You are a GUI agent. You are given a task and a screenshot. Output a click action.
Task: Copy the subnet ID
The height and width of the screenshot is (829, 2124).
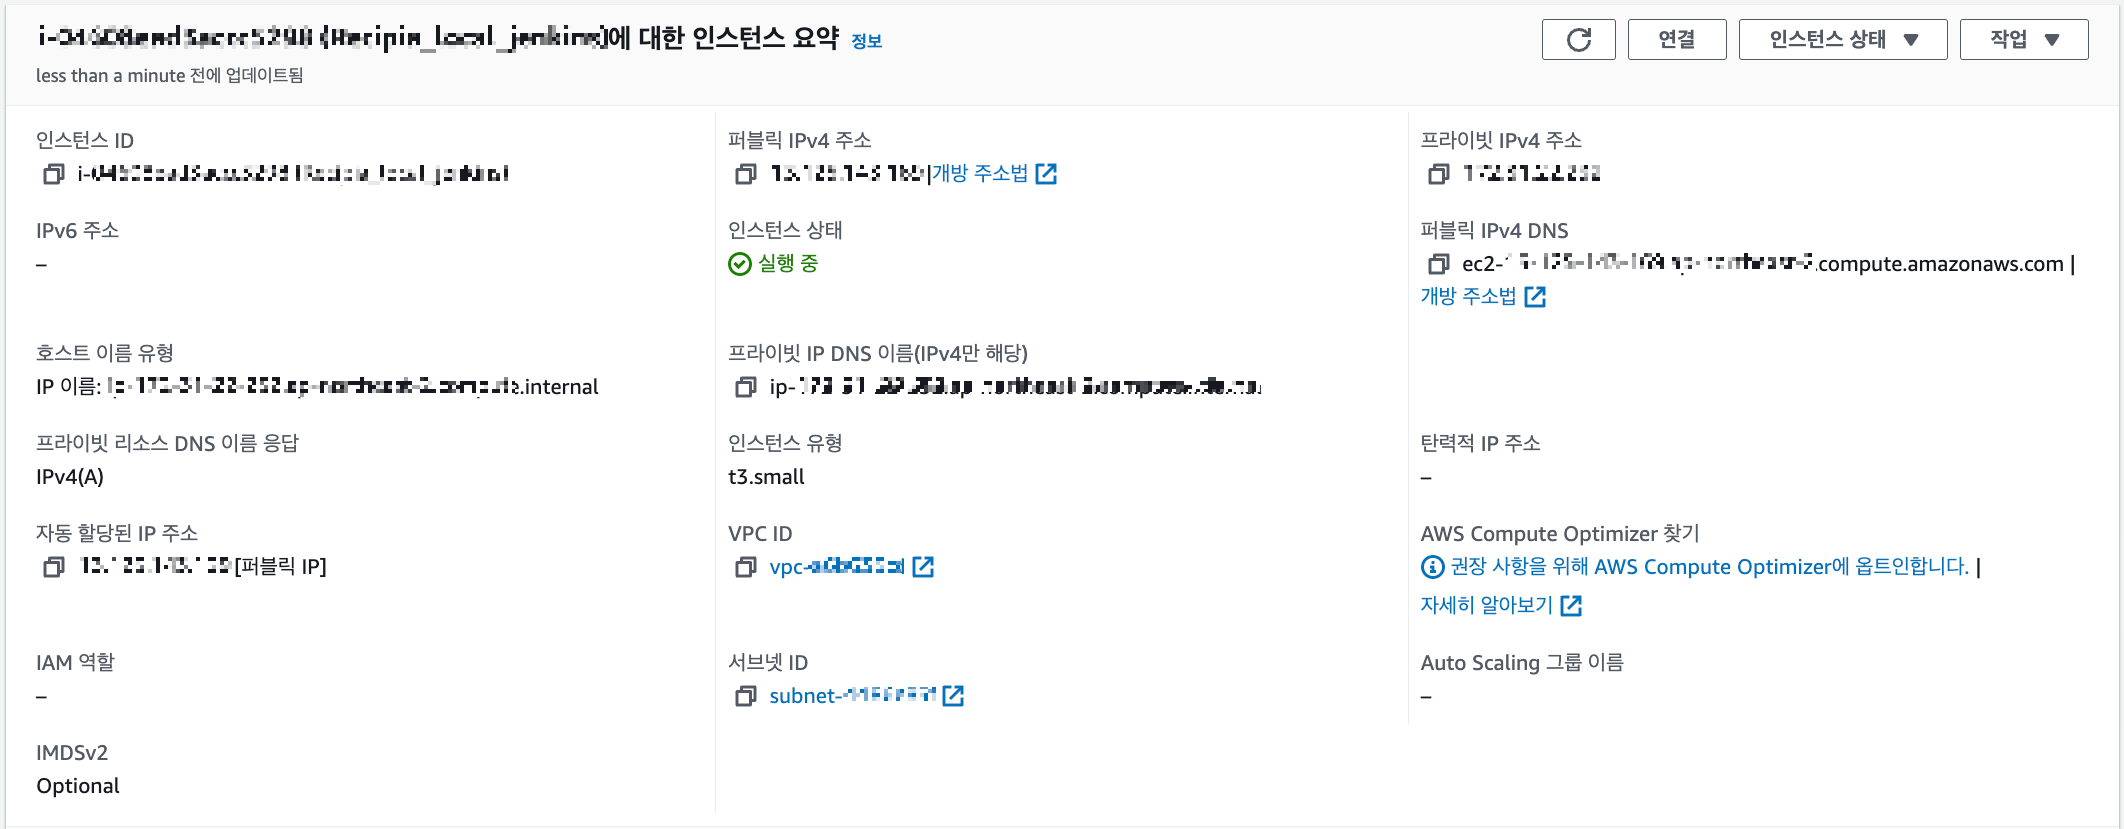coord(743,696)
